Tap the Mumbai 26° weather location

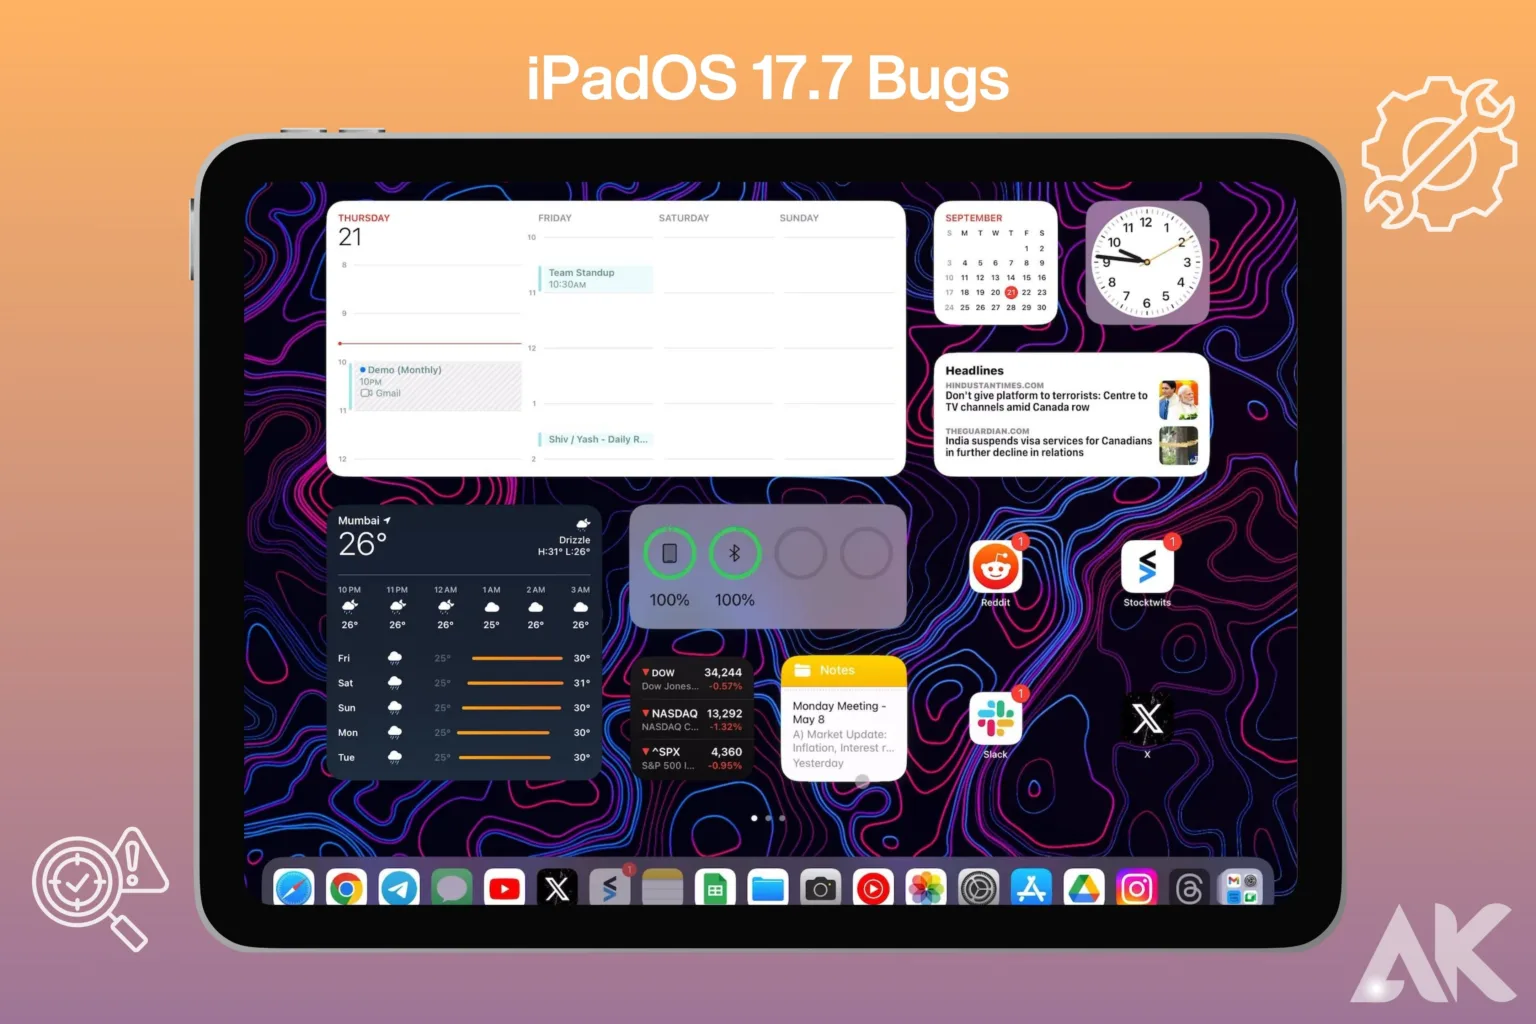pyautogui.click(x=364, y=537)
